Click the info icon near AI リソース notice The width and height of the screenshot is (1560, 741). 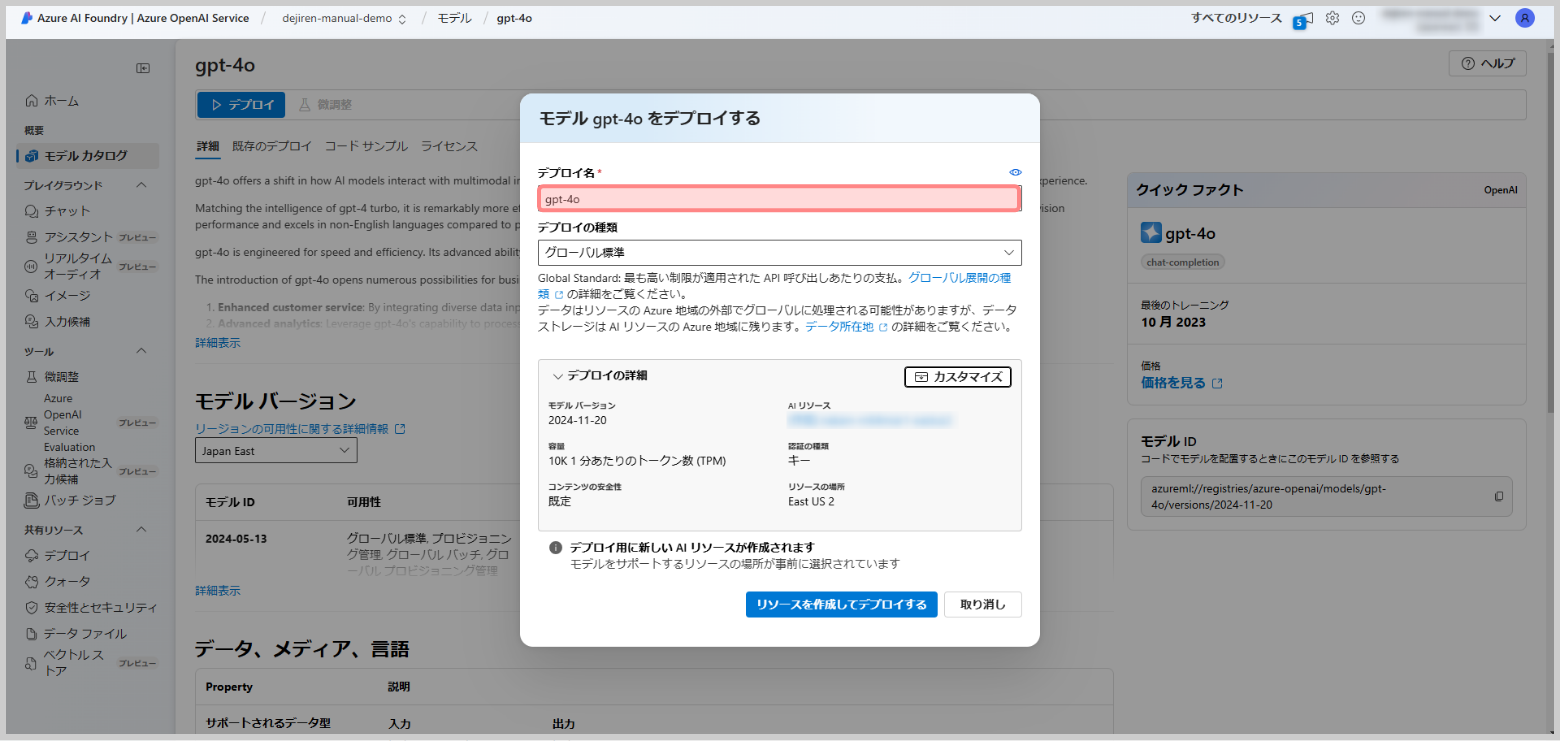click(x=555, y=548)
